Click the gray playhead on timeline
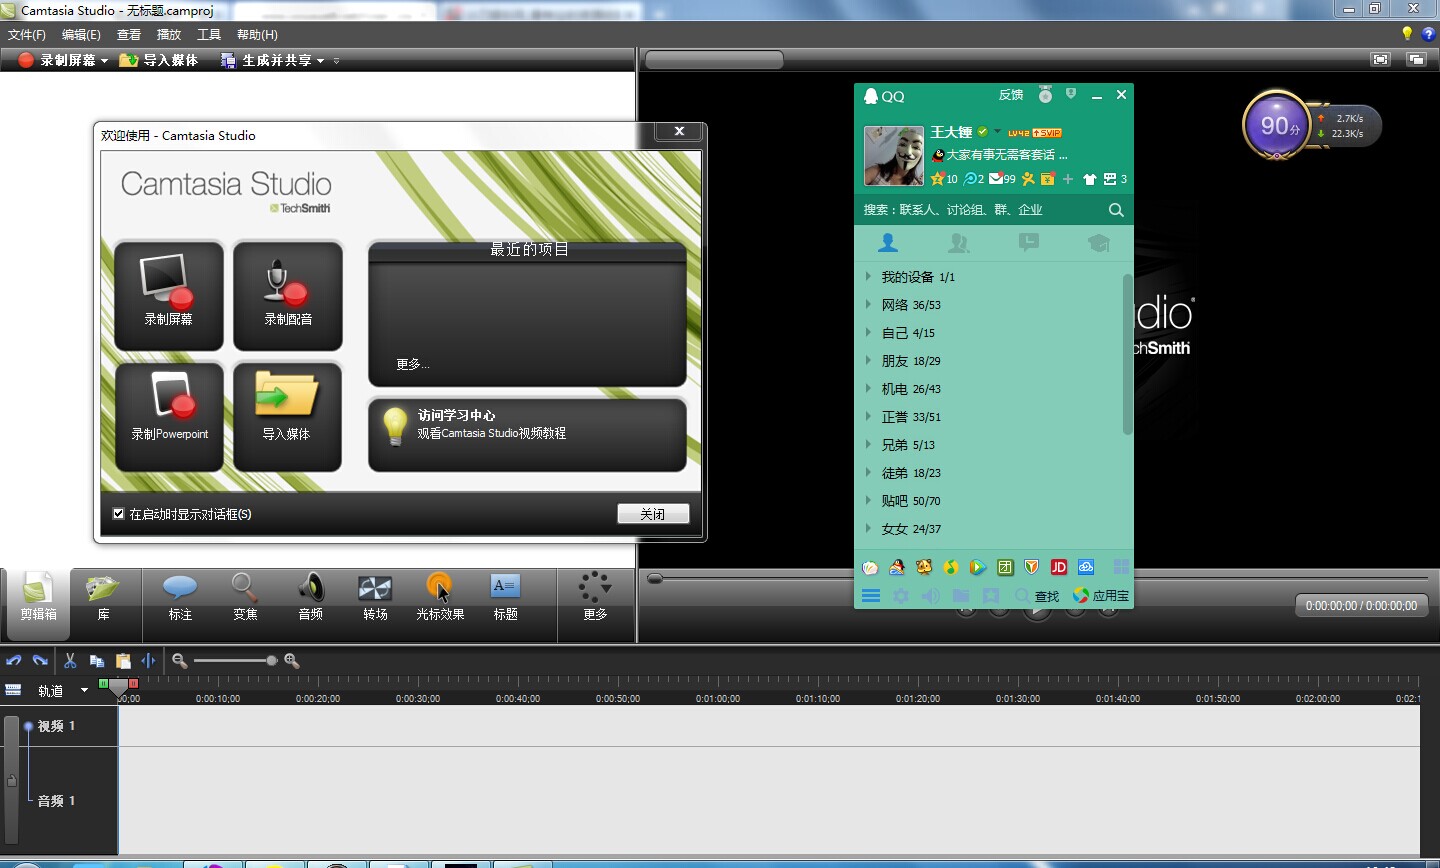The height and width of the screenshot is (868, 1440). 119,687
